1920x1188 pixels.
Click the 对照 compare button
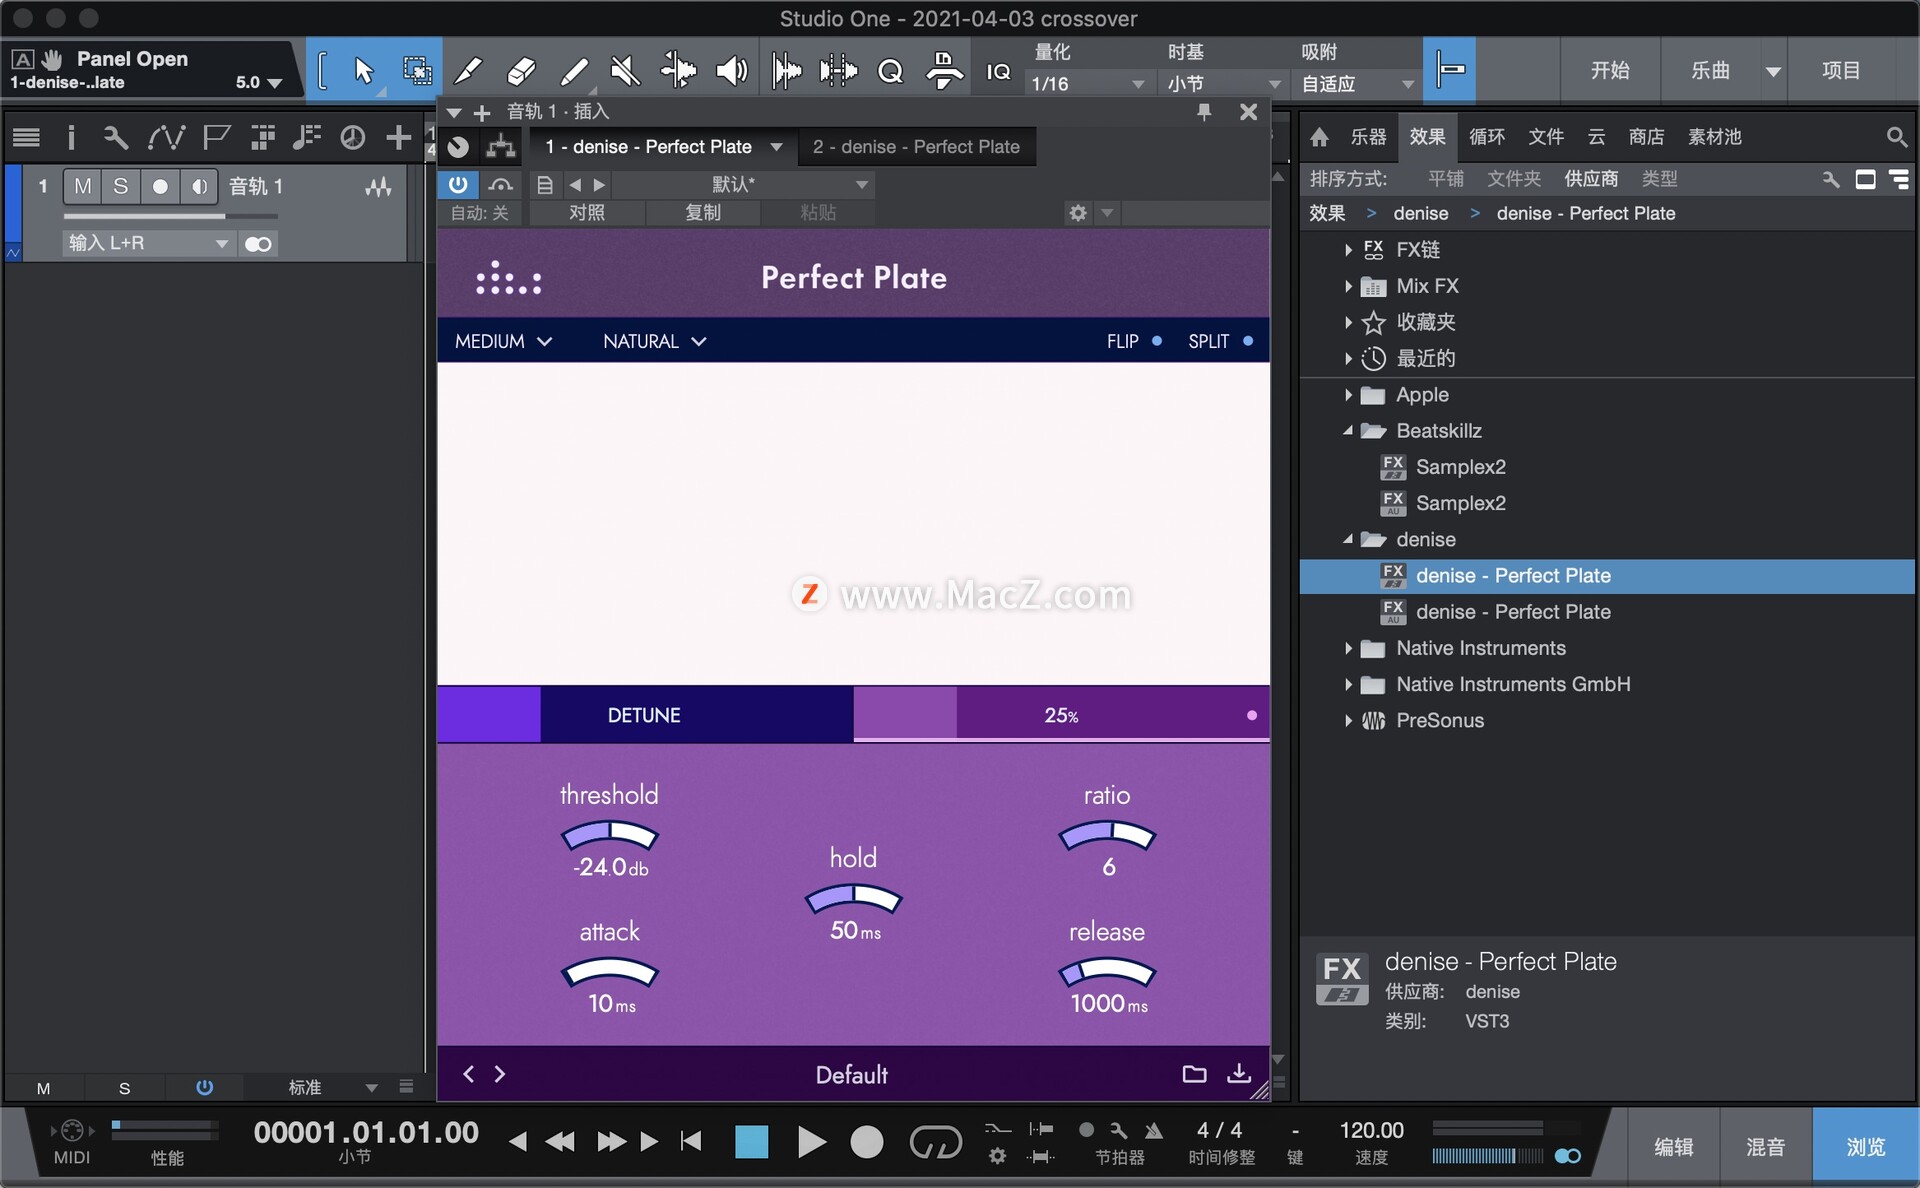pyautogui.click(x=587, y=213)
